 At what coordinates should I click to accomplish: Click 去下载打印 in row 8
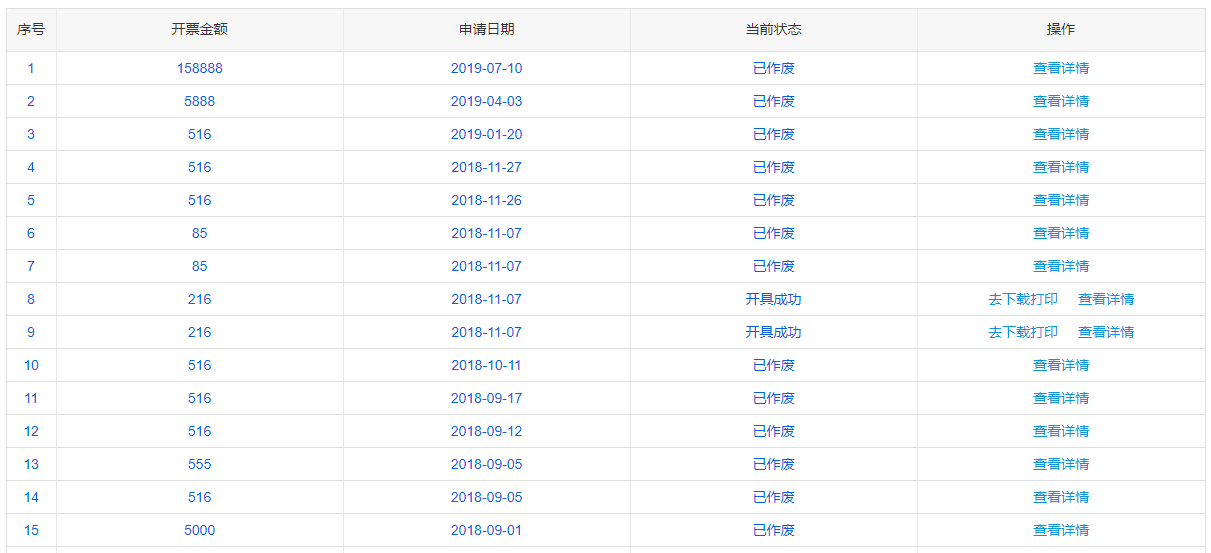(1023, 299)
